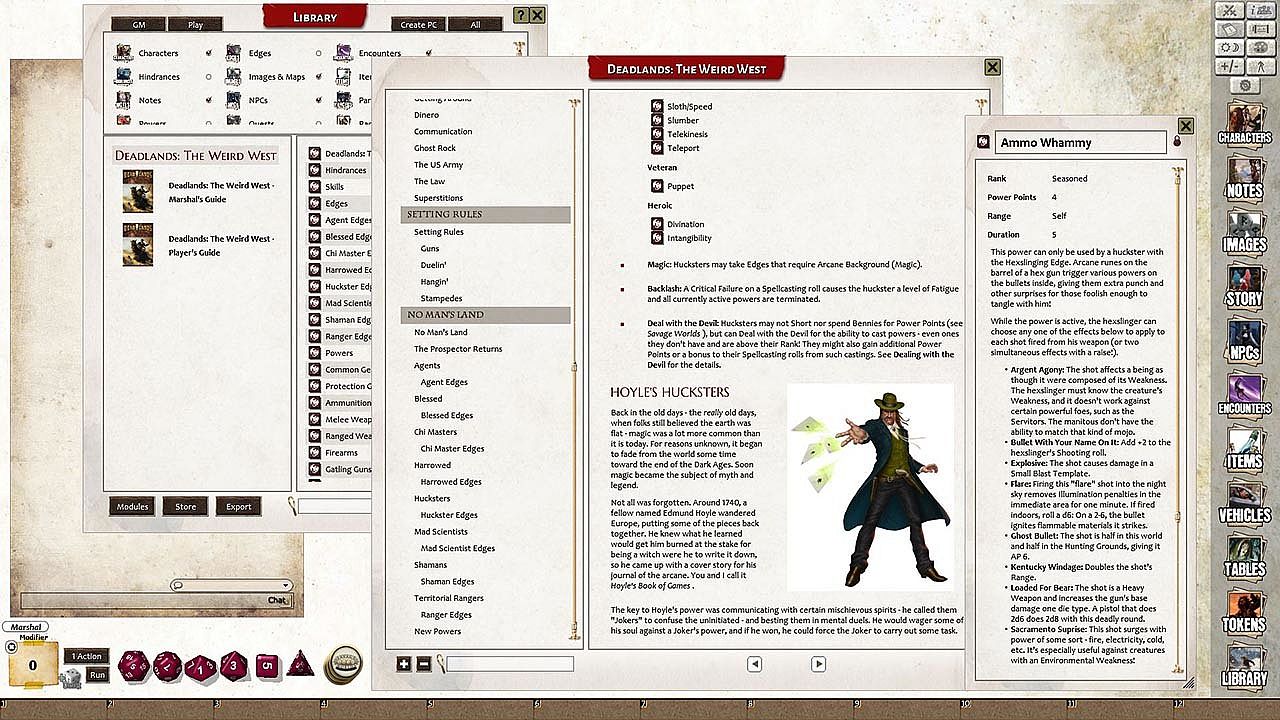
Task: Open the Story sidebar button
Action: (x=1244, y=285)
